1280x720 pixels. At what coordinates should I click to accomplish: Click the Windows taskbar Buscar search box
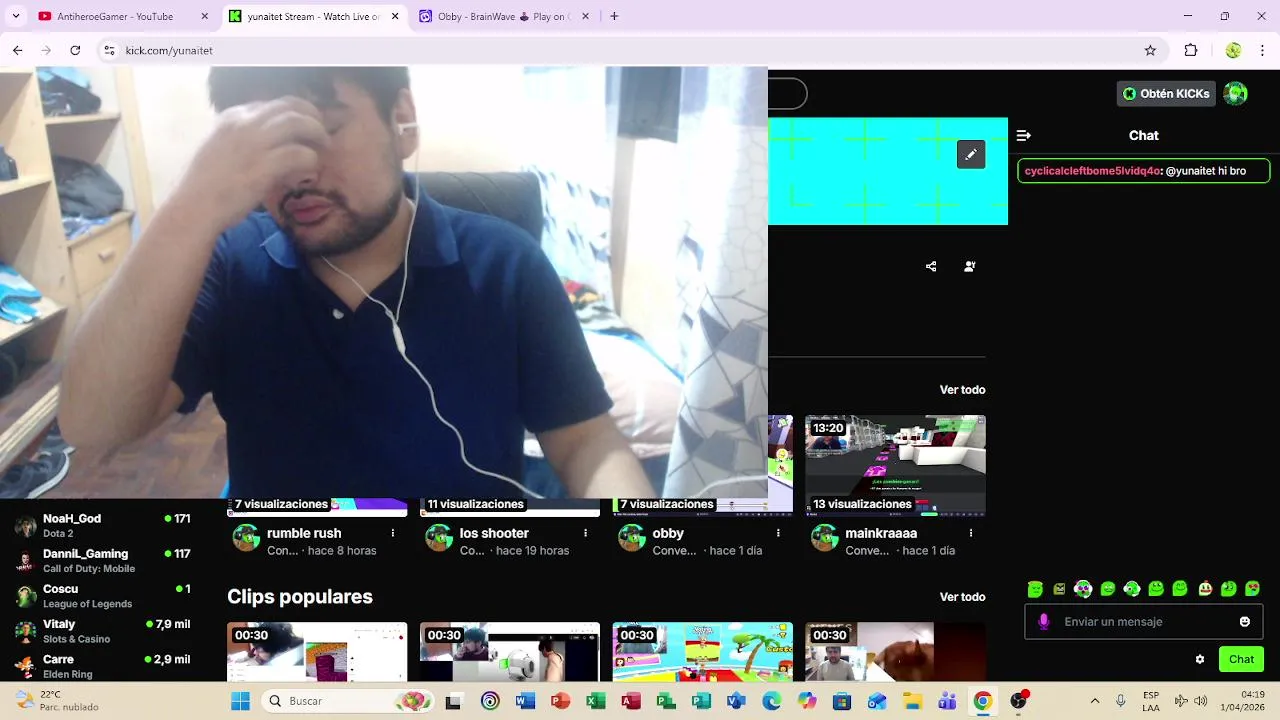pyautogui.click(x=346, y=701)
